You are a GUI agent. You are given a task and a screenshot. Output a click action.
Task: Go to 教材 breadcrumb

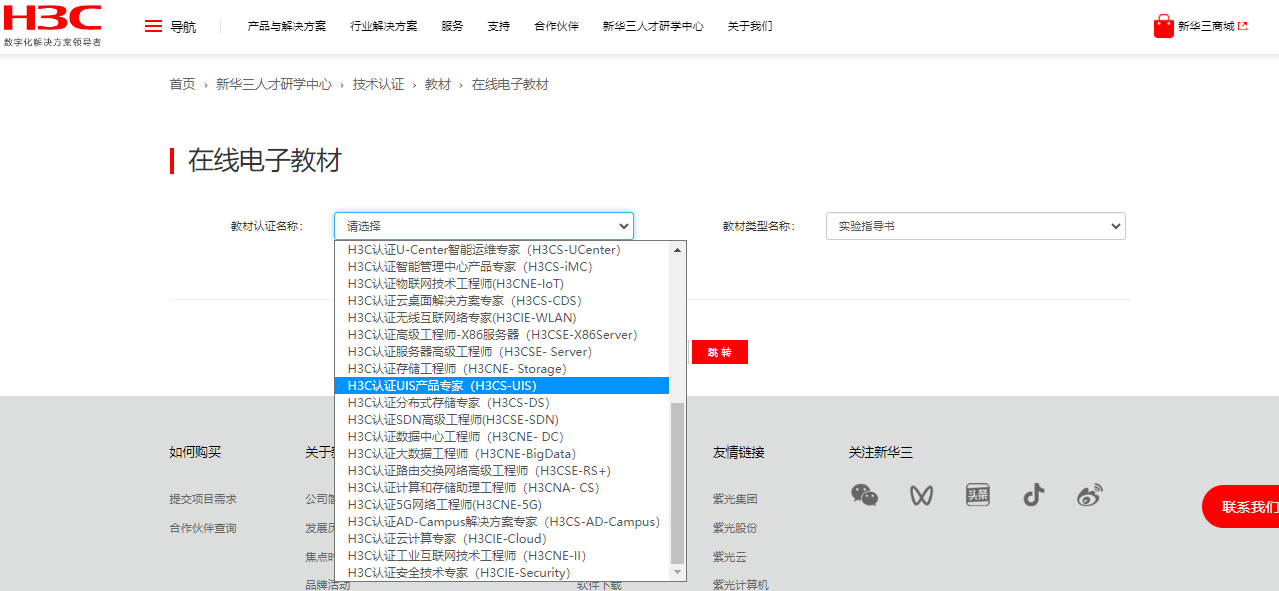click(438, 84)
